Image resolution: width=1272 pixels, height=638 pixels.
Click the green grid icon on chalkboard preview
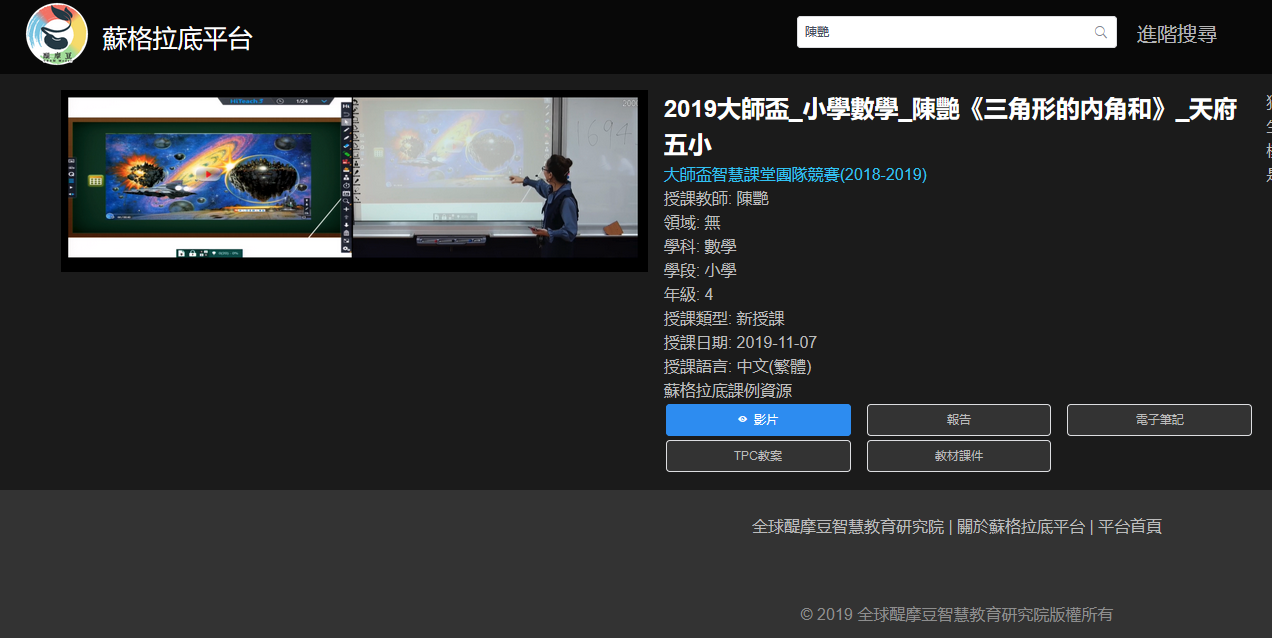97,180
